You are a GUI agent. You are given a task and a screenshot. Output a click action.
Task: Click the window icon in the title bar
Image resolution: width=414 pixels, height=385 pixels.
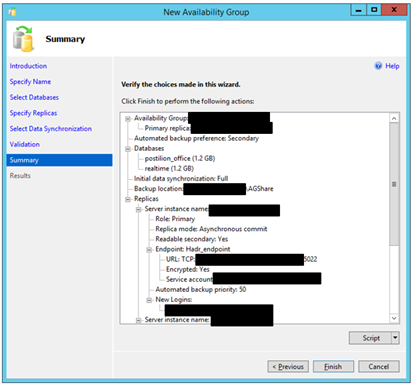[x=13, y=12]
